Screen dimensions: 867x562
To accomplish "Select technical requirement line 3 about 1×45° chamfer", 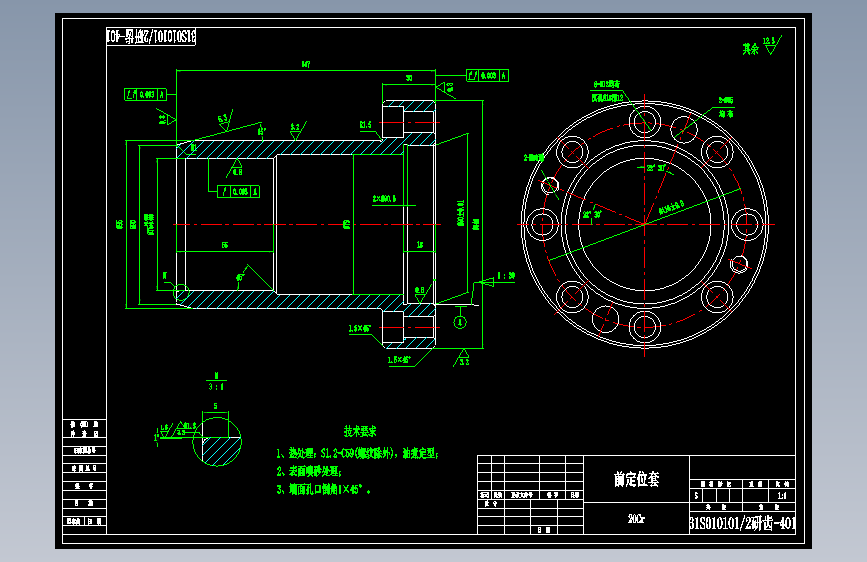I will coord(323,490).
